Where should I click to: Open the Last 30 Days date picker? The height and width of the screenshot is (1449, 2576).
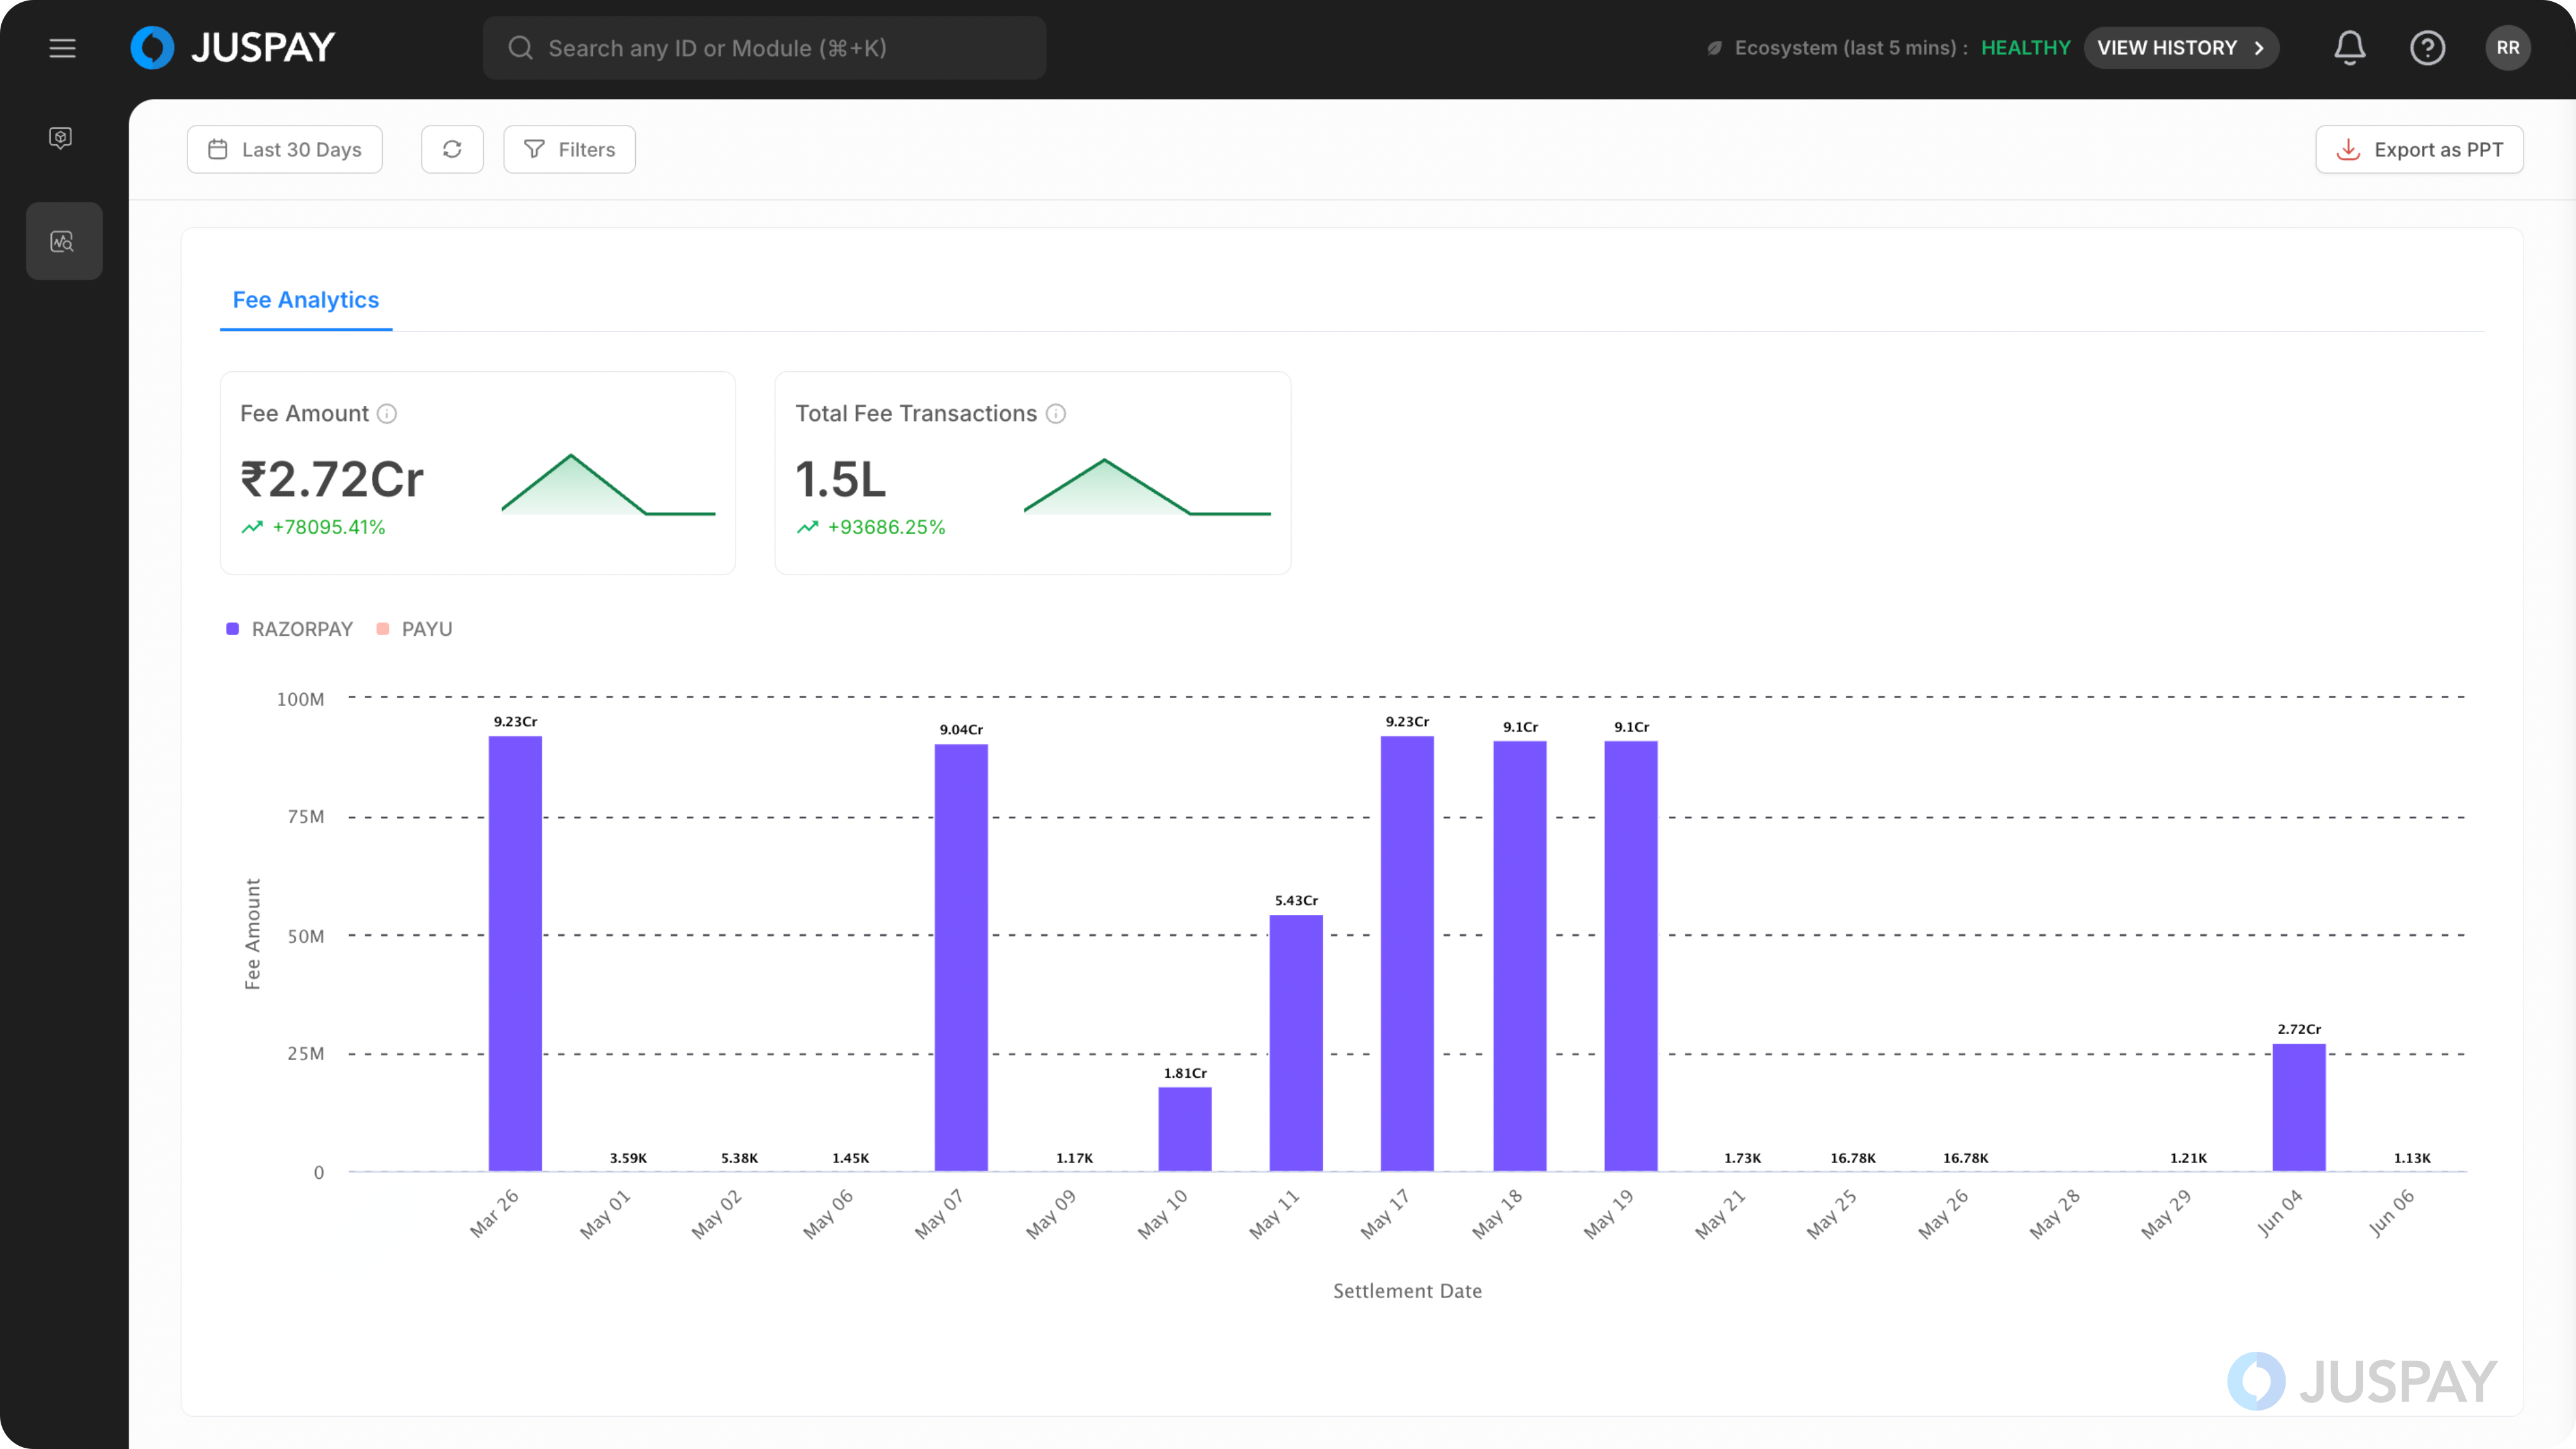coord(285,149)
